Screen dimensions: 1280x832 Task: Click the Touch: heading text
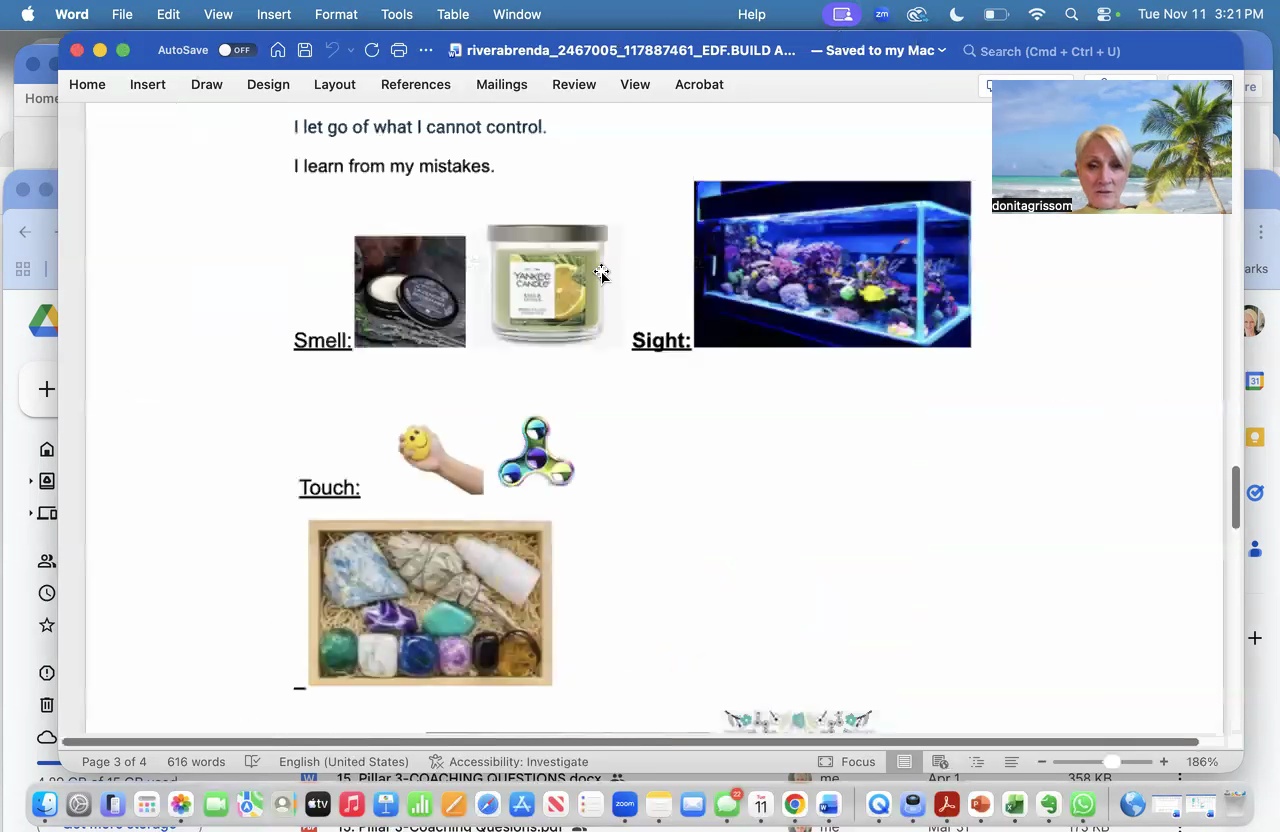pos(329,487)
